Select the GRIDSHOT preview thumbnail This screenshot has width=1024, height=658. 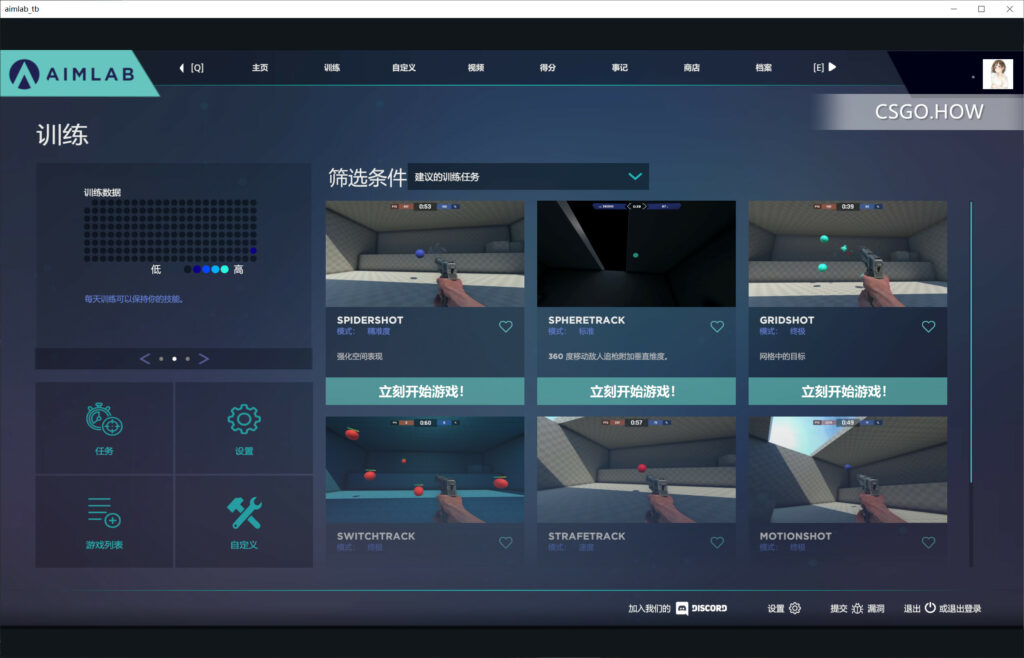point(848,254)
